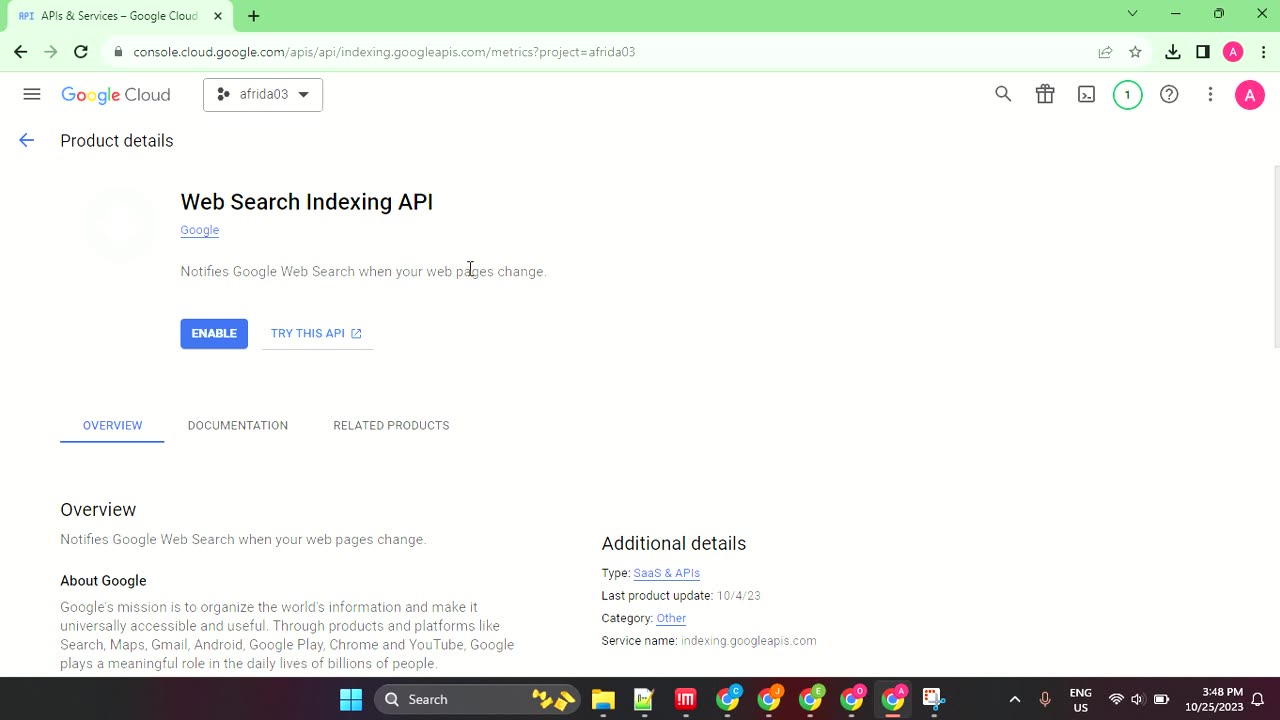Reload the page with refresh icon
Image resolution: width=1280 pixels, height=720 pixels.
tap(81, 52)
